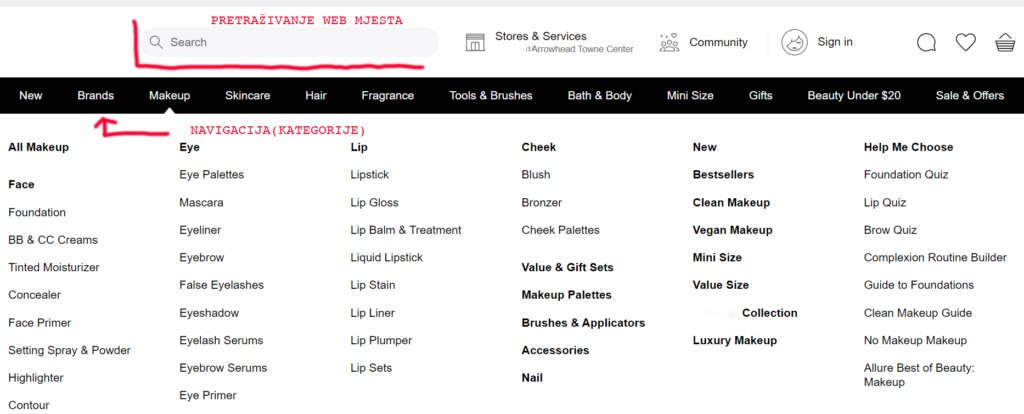Open the Brands navigation menu
The height and width of the screenshot is (414, 1024).
[96, 96]
